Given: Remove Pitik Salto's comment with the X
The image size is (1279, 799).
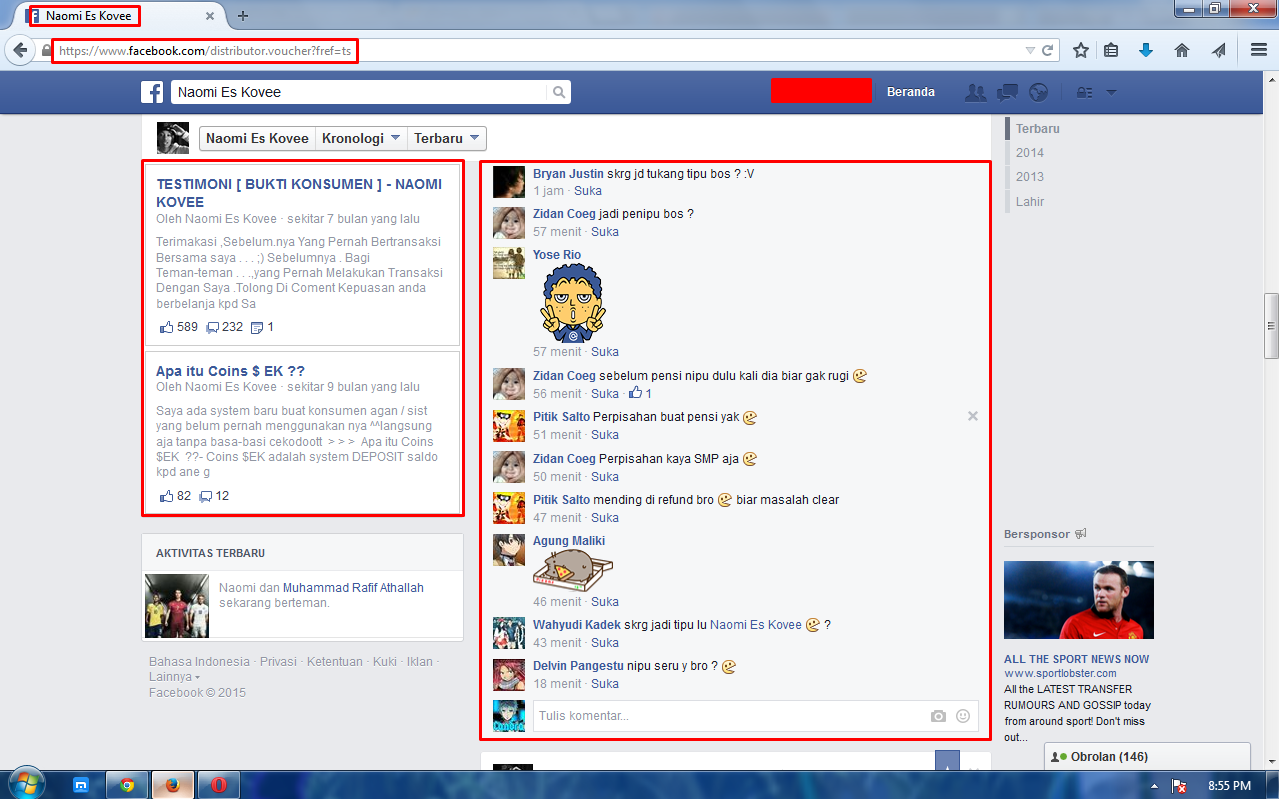Looking at the screenshot, I should coord(973,416).
